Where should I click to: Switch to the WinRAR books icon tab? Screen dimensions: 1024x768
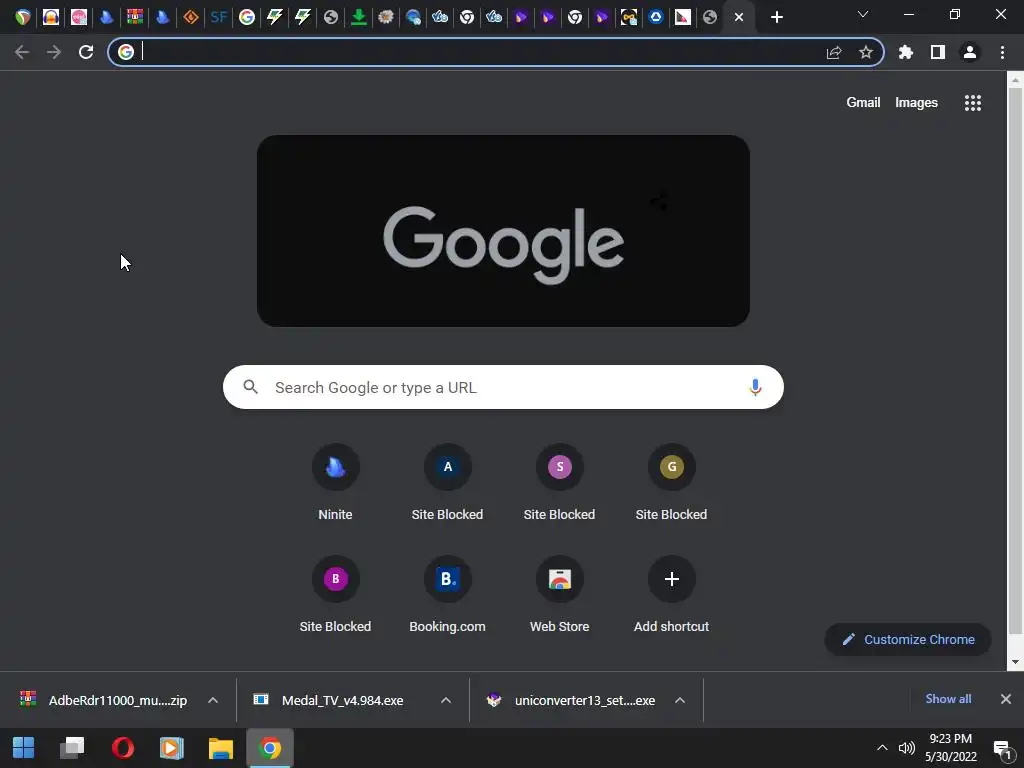(135, 17)
